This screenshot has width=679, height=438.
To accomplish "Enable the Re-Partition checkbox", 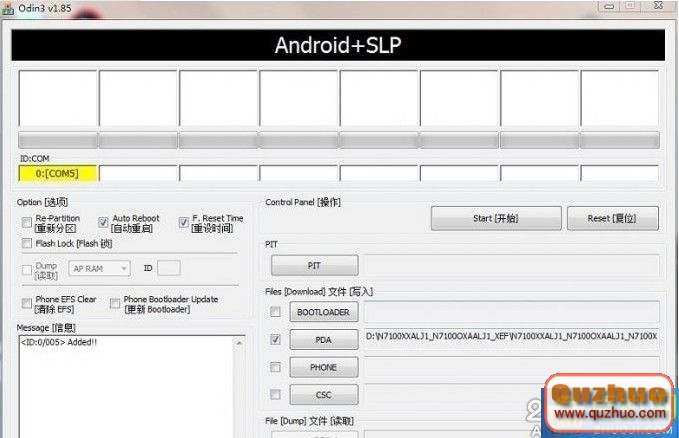I will 27,223.
